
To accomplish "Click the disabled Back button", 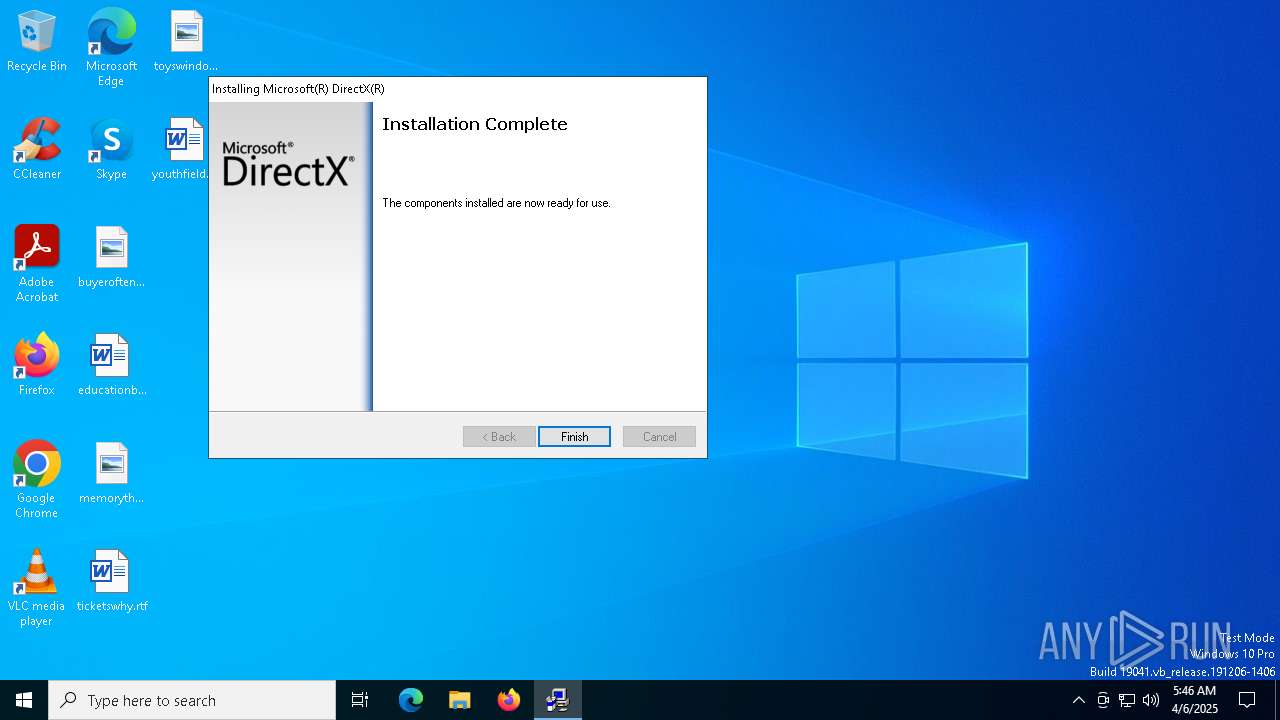I will [499, 437].
